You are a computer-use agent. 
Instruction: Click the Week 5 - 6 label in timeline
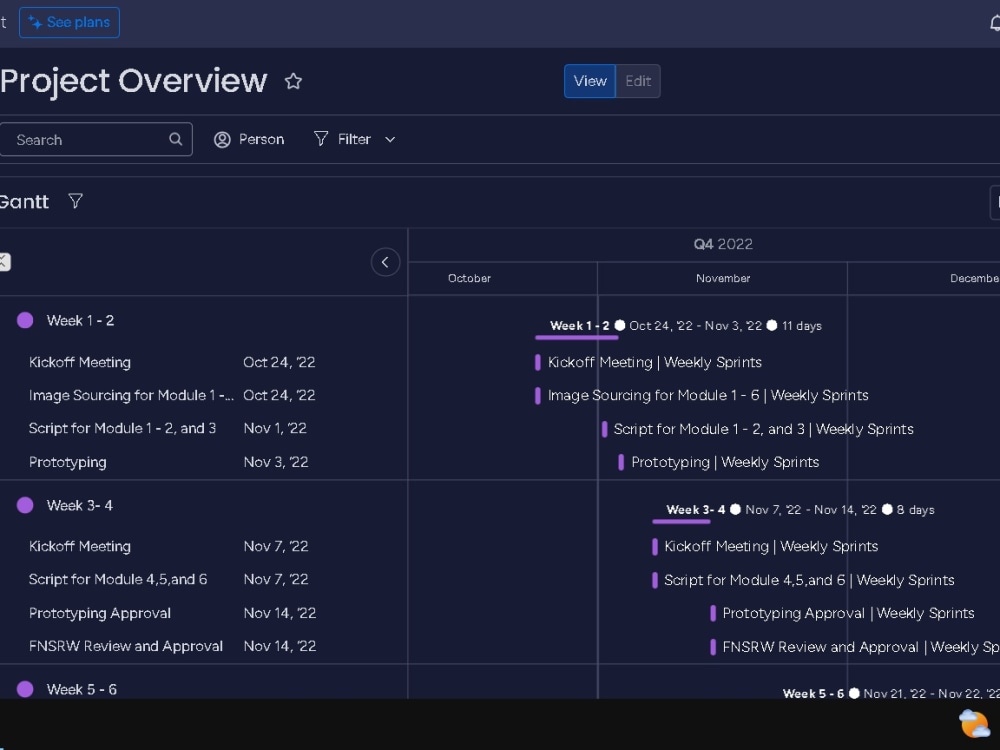[813, 693]
